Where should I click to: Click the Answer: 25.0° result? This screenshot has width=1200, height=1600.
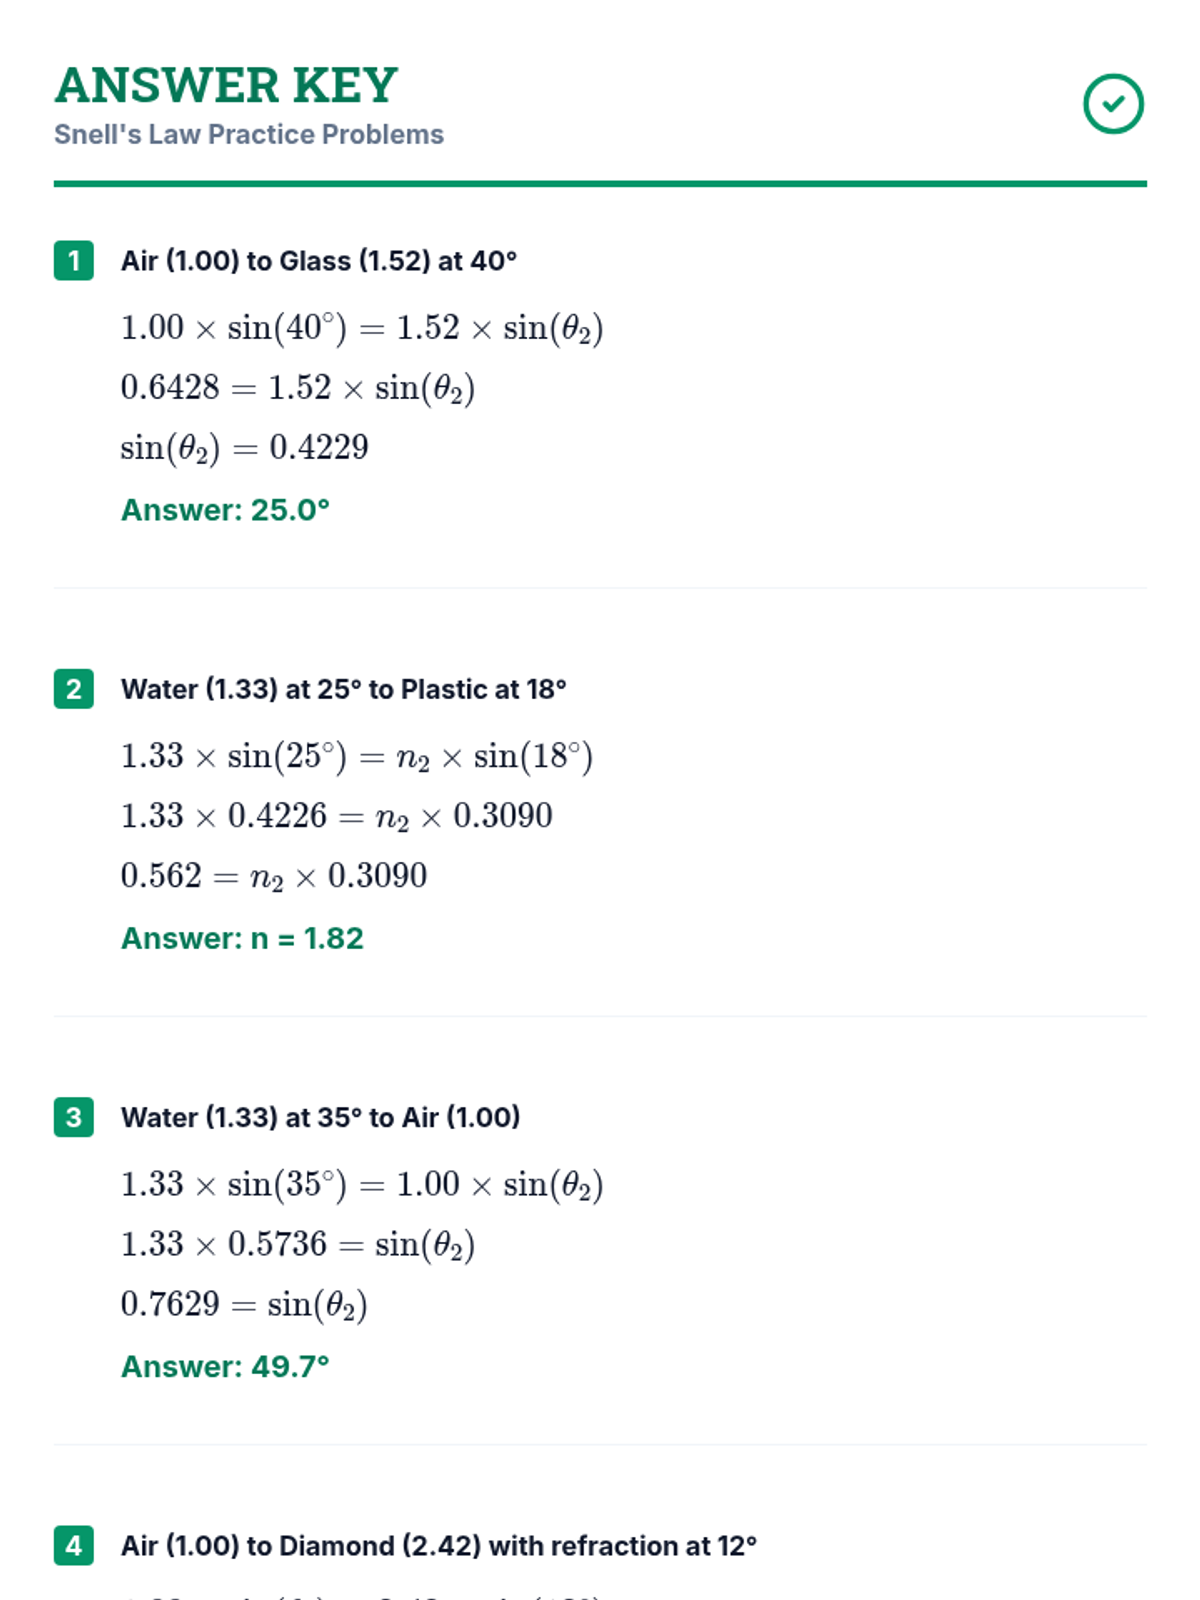click(x=225, y=510)
